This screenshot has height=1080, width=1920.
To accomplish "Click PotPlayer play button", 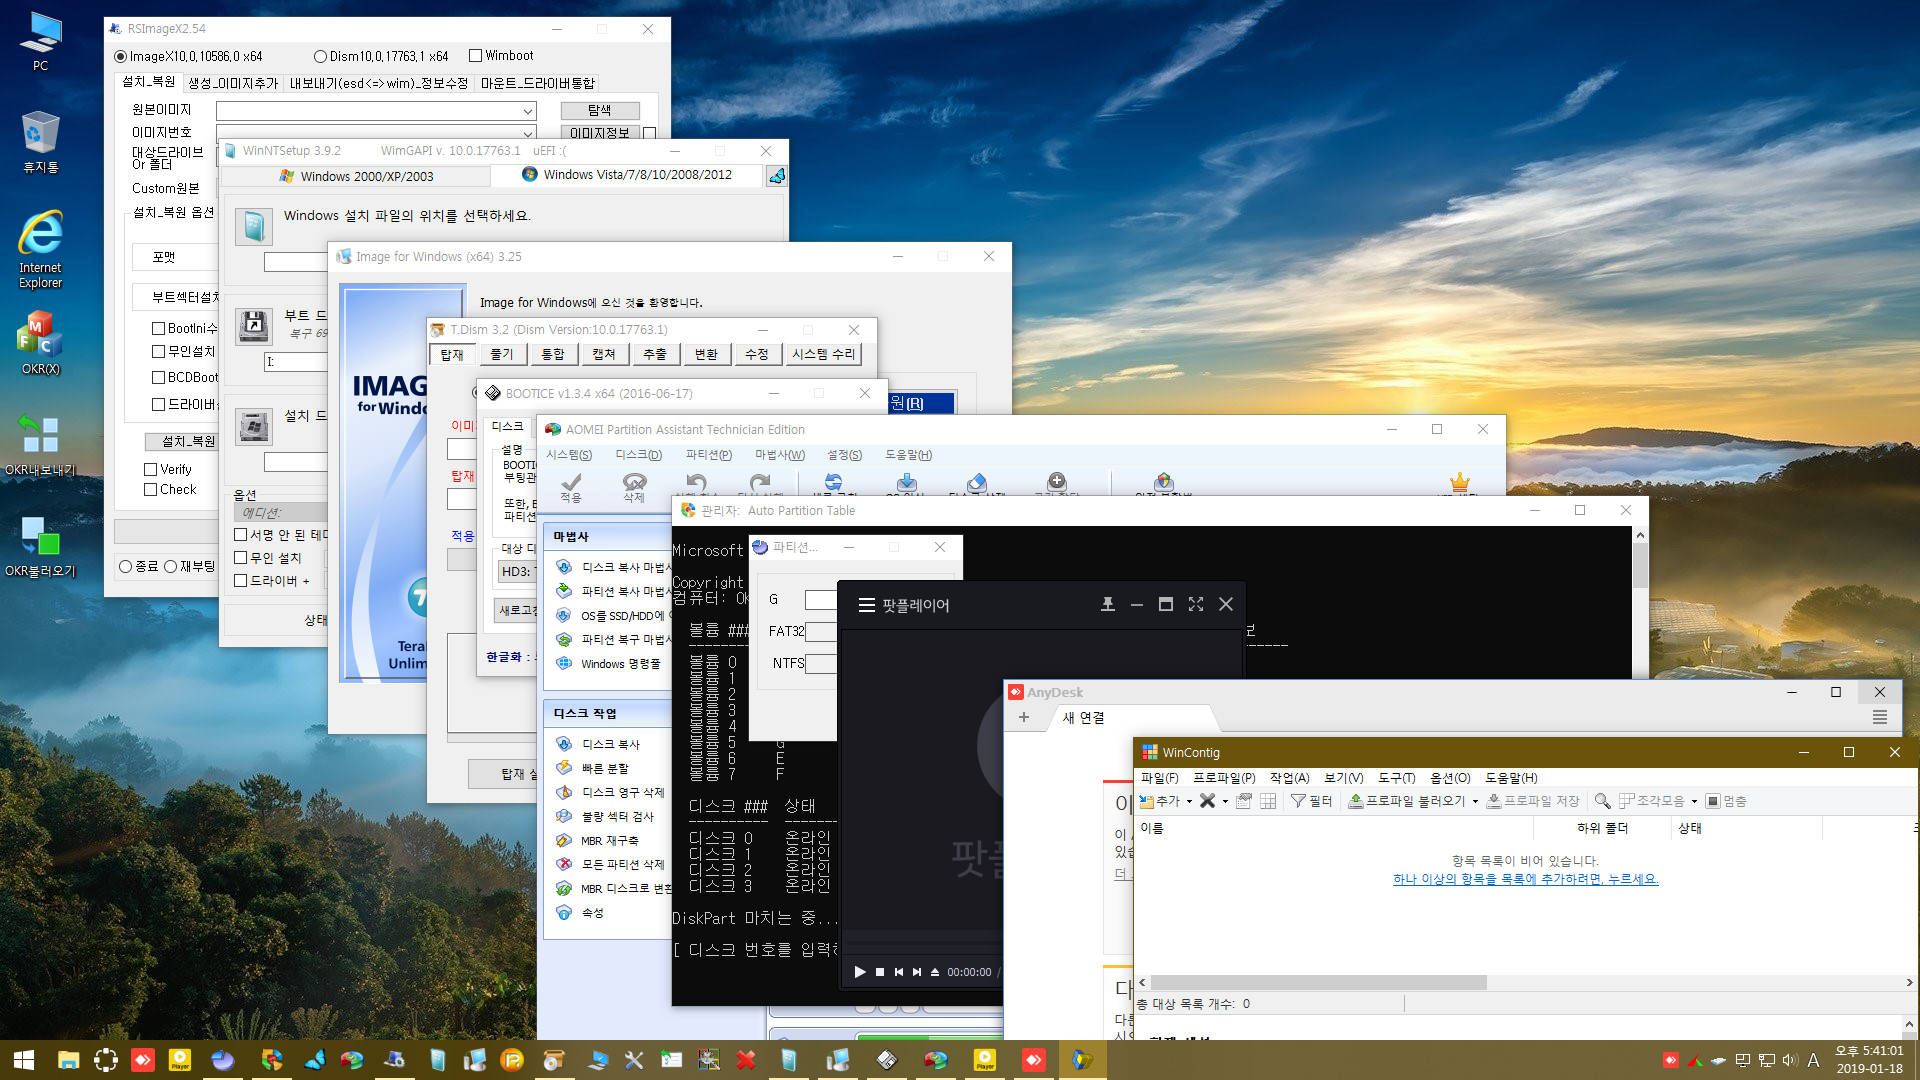I will pos(859,972).
